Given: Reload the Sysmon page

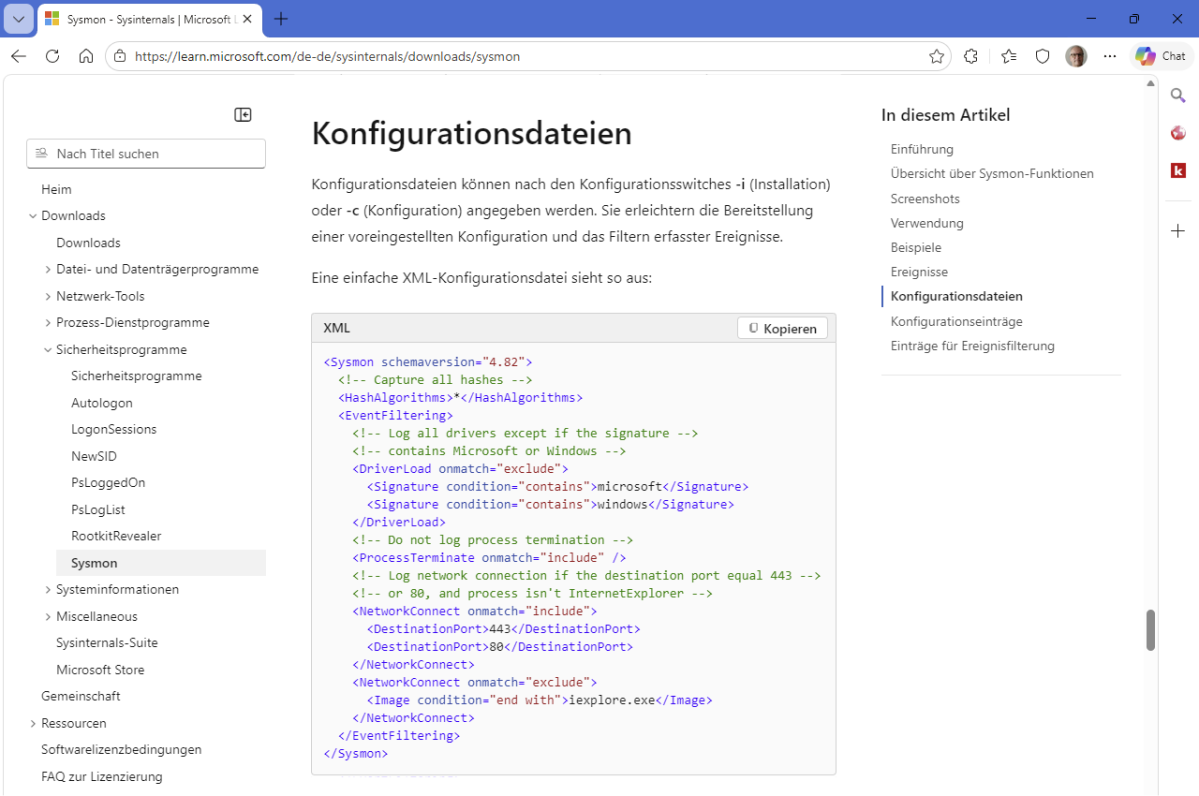Looking at the screenshot, I should tap(53, 56).
